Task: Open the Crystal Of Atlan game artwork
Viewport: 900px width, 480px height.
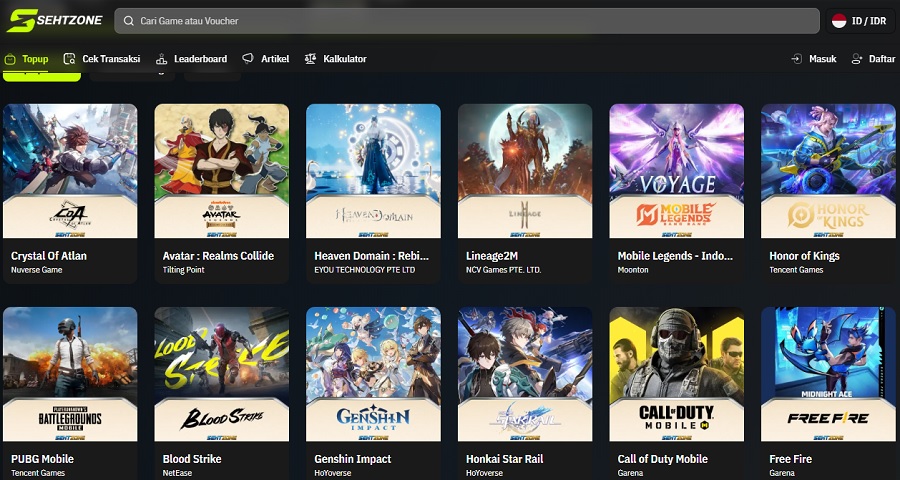Action: (70, 171)
